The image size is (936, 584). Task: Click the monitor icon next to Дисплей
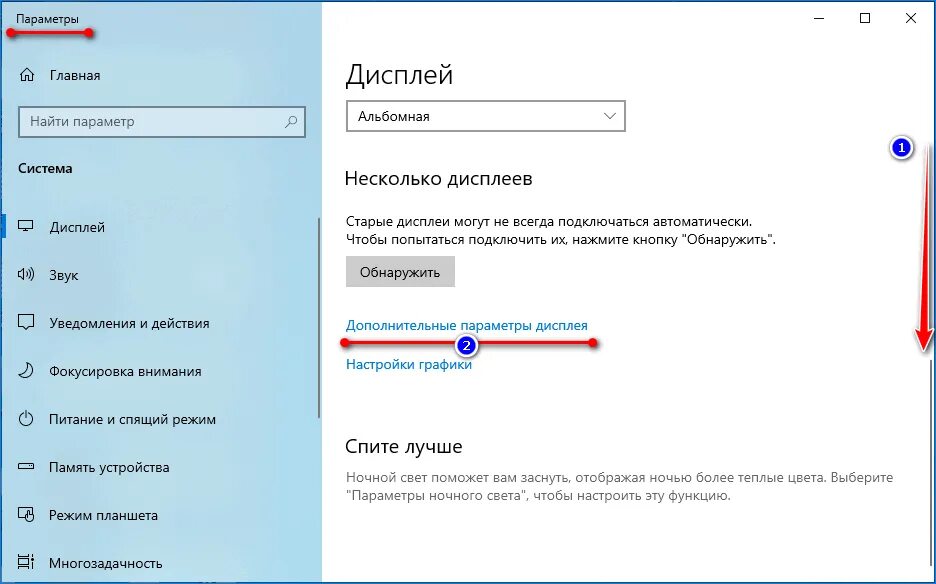[x=26, y=226]
